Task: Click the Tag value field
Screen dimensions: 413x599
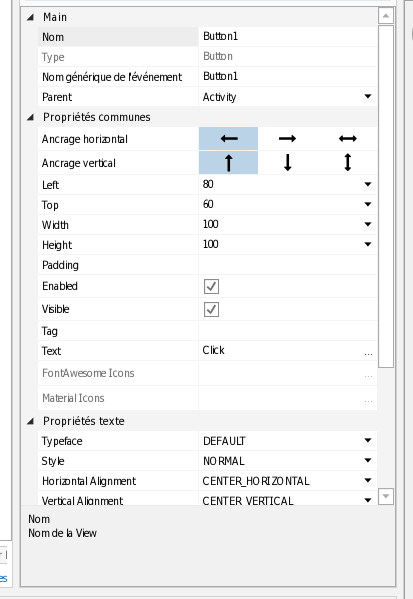Action: pyautogui.click(x=287, y=331)
